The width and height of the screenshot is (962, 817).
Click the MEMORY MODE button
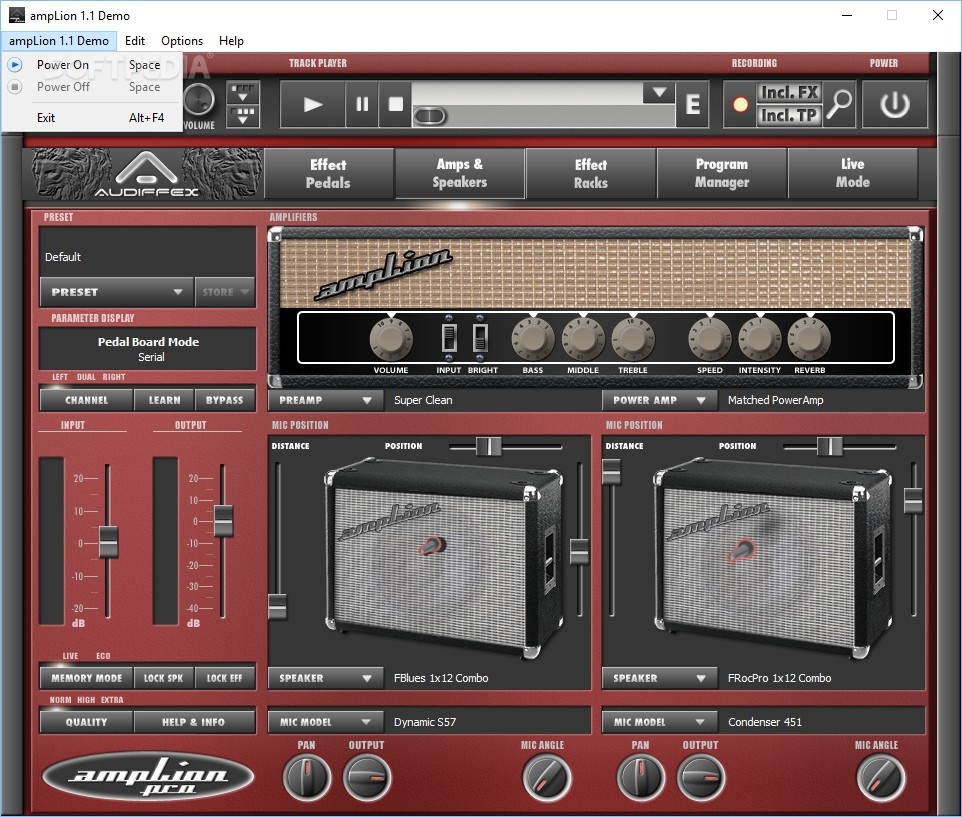pyautogui.click(x=87, y=678)
